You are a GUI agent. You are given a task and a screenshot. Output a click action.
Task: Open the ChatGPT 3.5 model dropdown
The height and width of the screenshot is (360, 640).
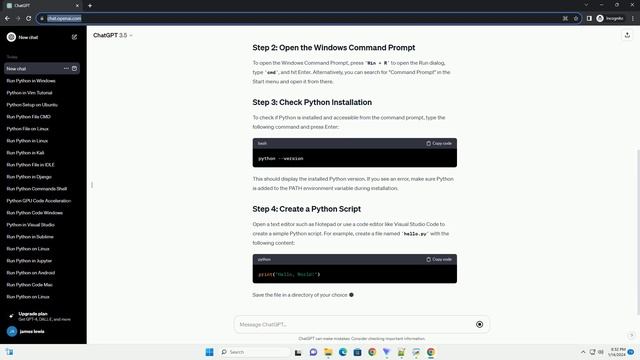click(113, 36)
